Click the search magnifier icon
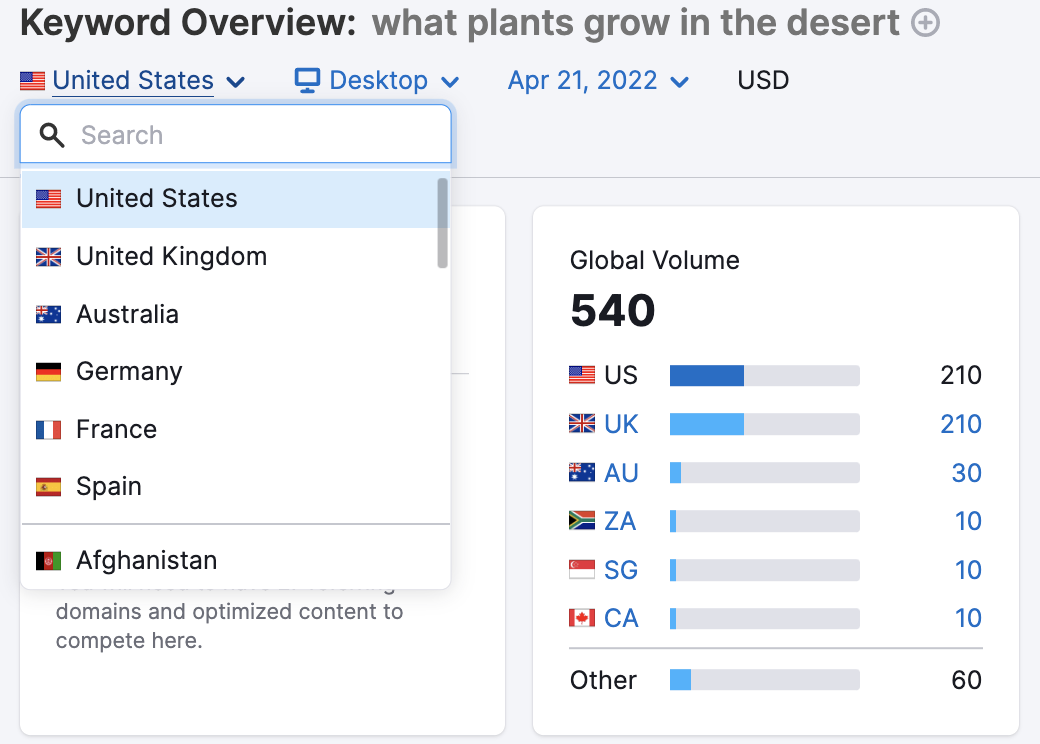The image size is (1040, 744). 52,134
